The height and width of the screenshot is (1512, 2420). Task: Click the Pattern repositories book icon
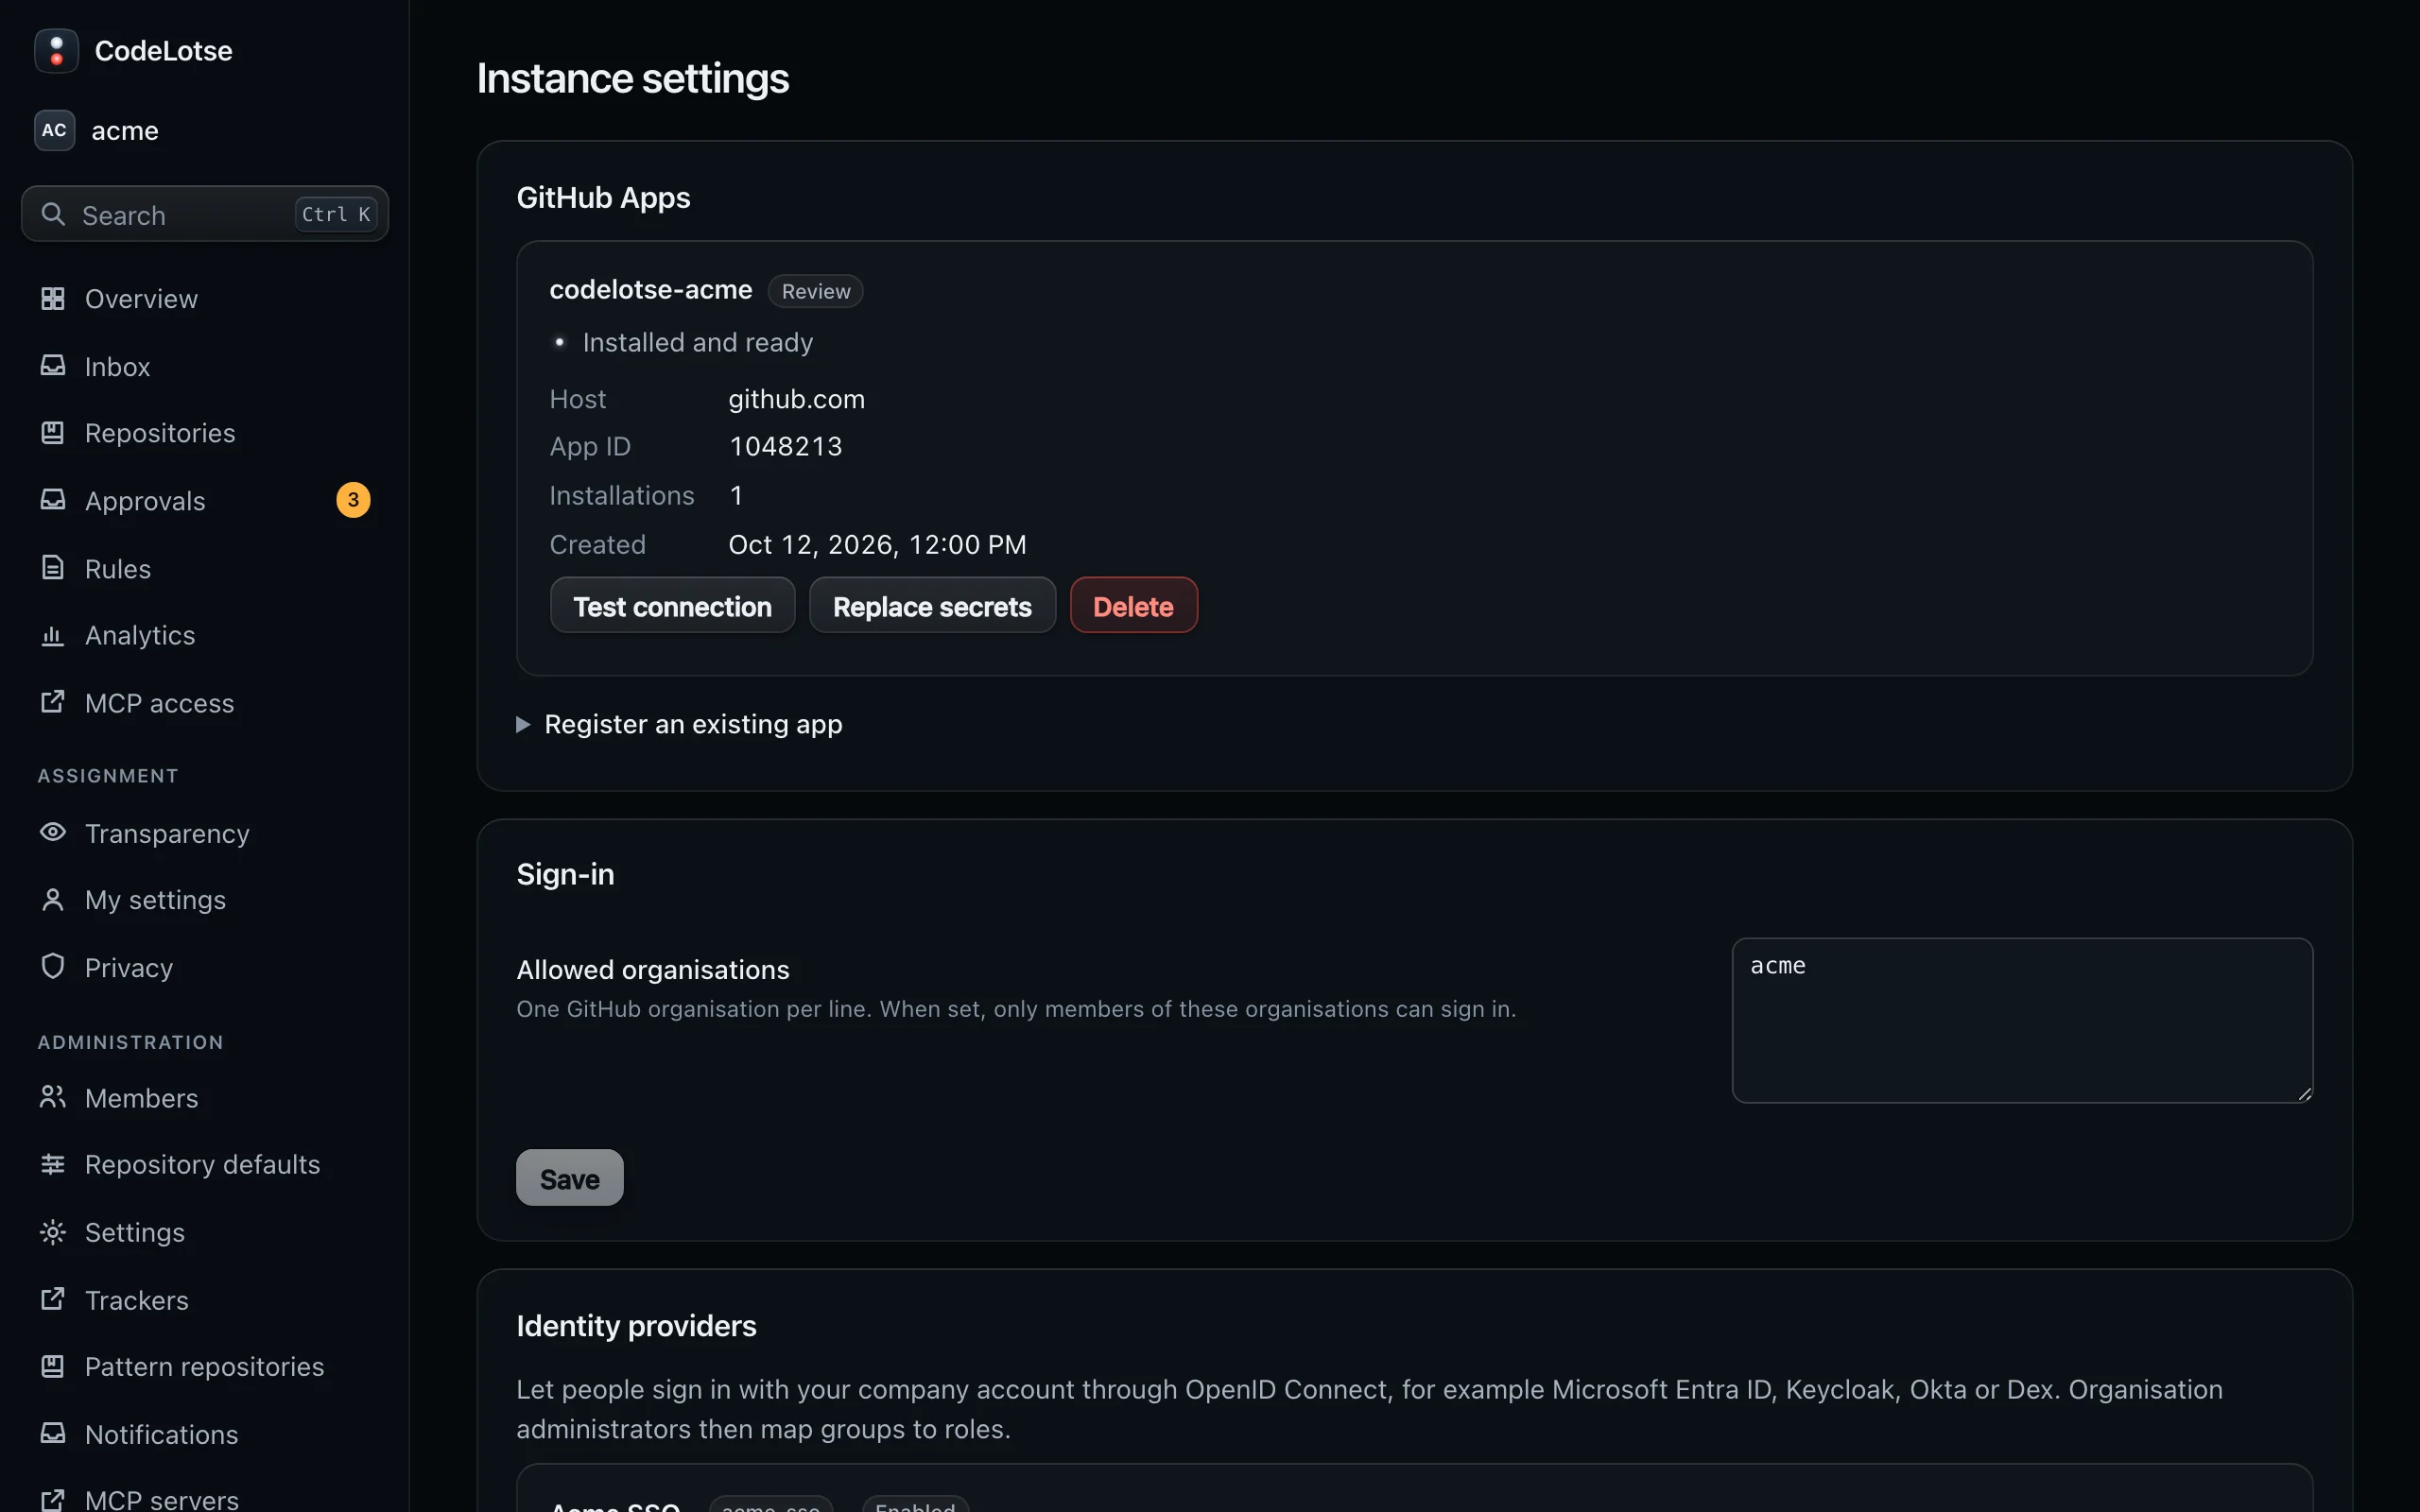tap(53, 1366)
